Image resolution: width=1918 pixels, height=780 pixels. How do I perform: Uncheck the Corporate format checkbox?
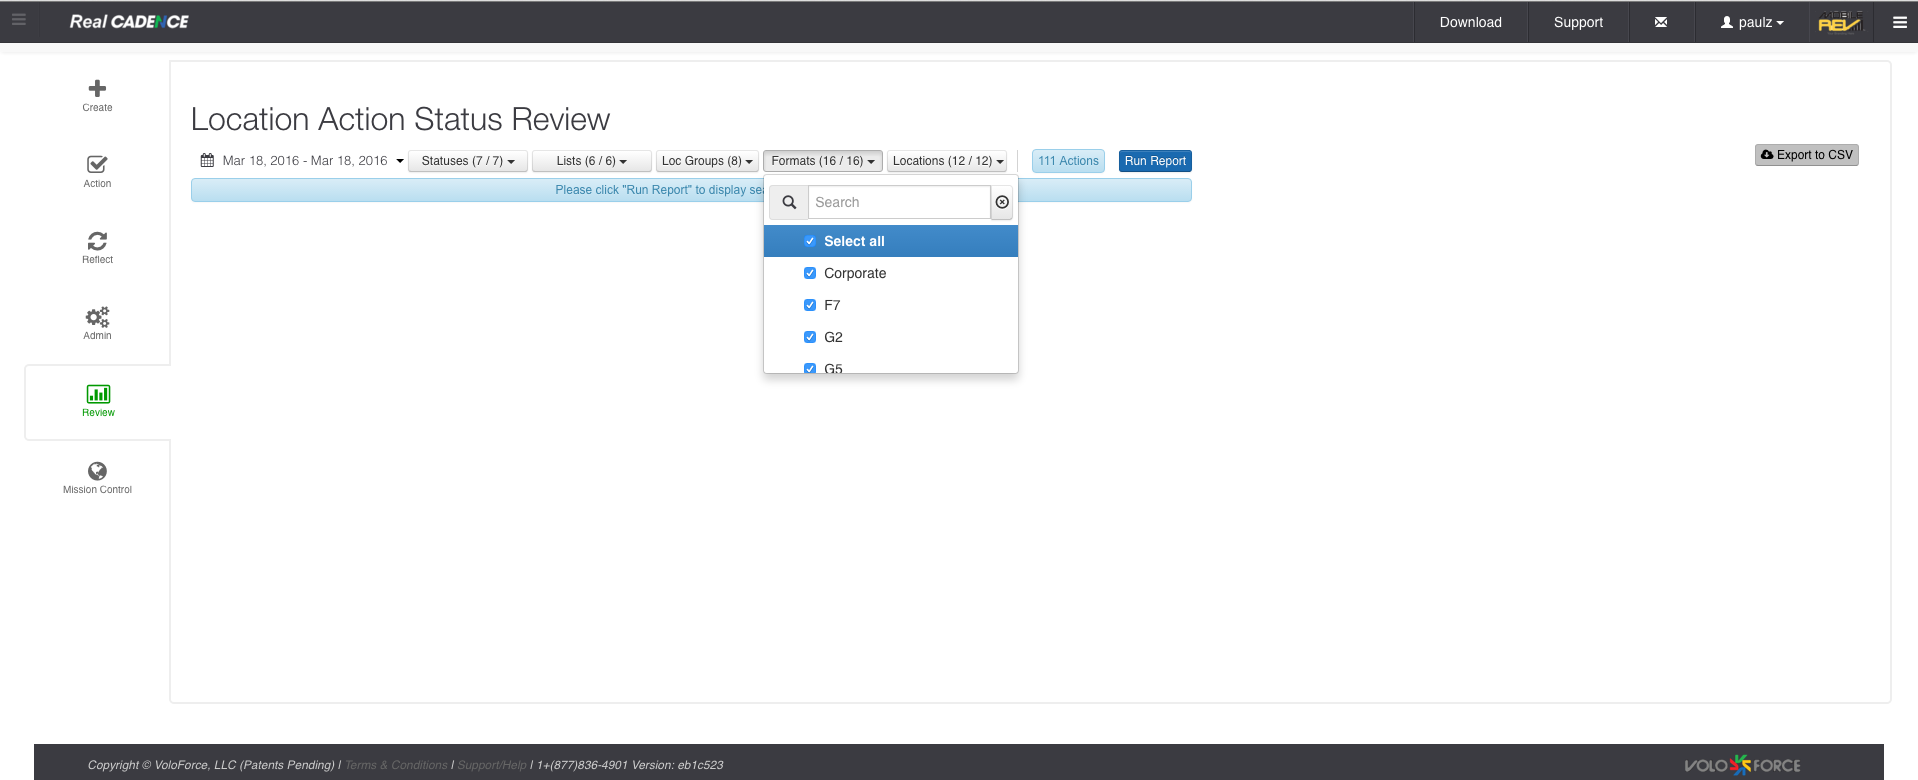(810, 273)
